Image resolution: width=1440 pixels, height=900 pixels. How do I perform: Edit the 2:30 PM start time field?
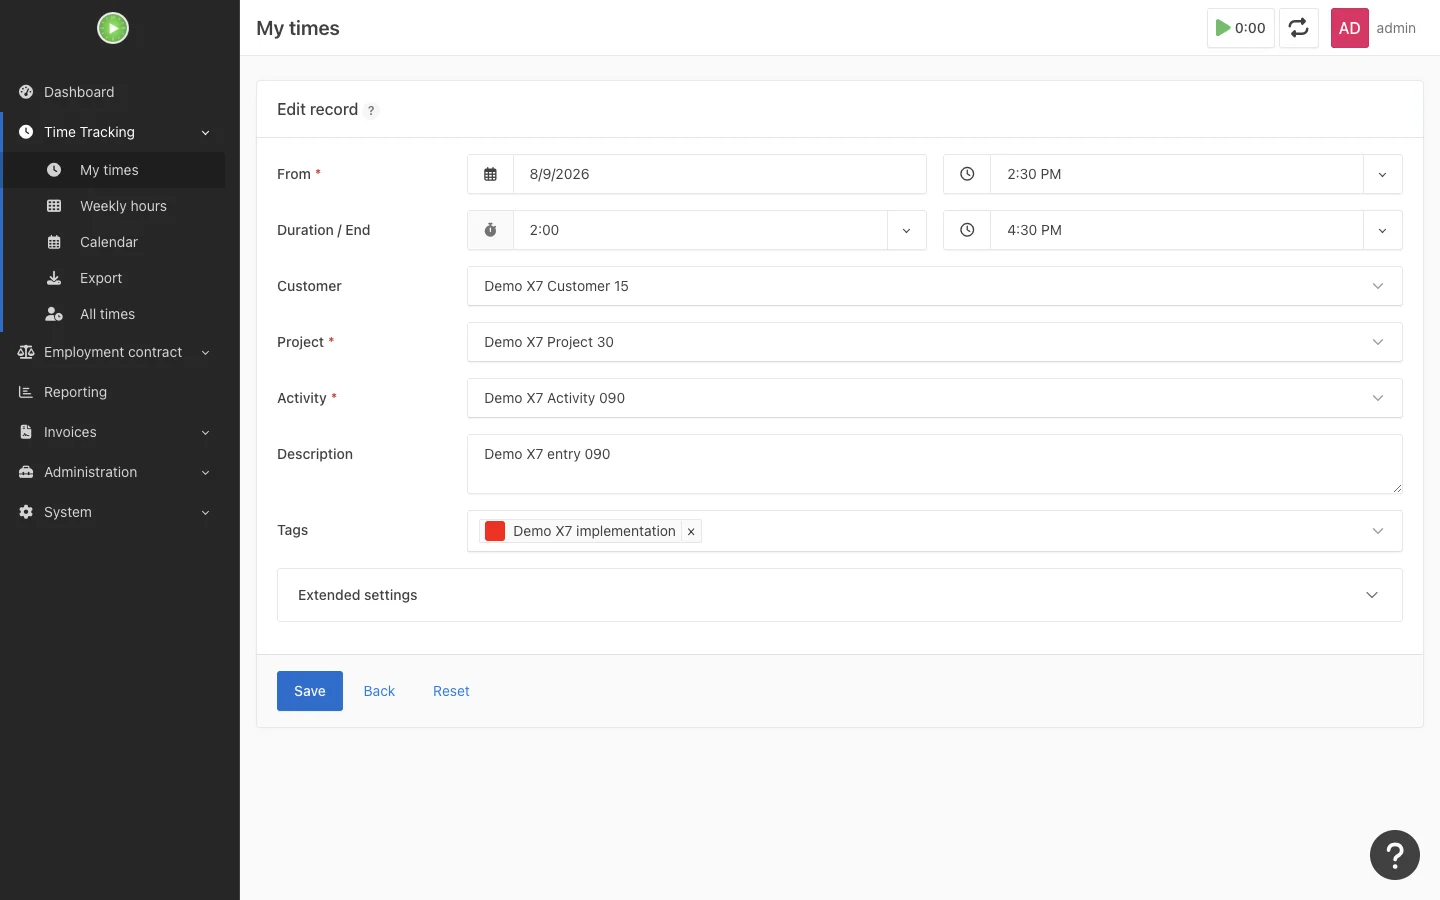(1176, 174)
